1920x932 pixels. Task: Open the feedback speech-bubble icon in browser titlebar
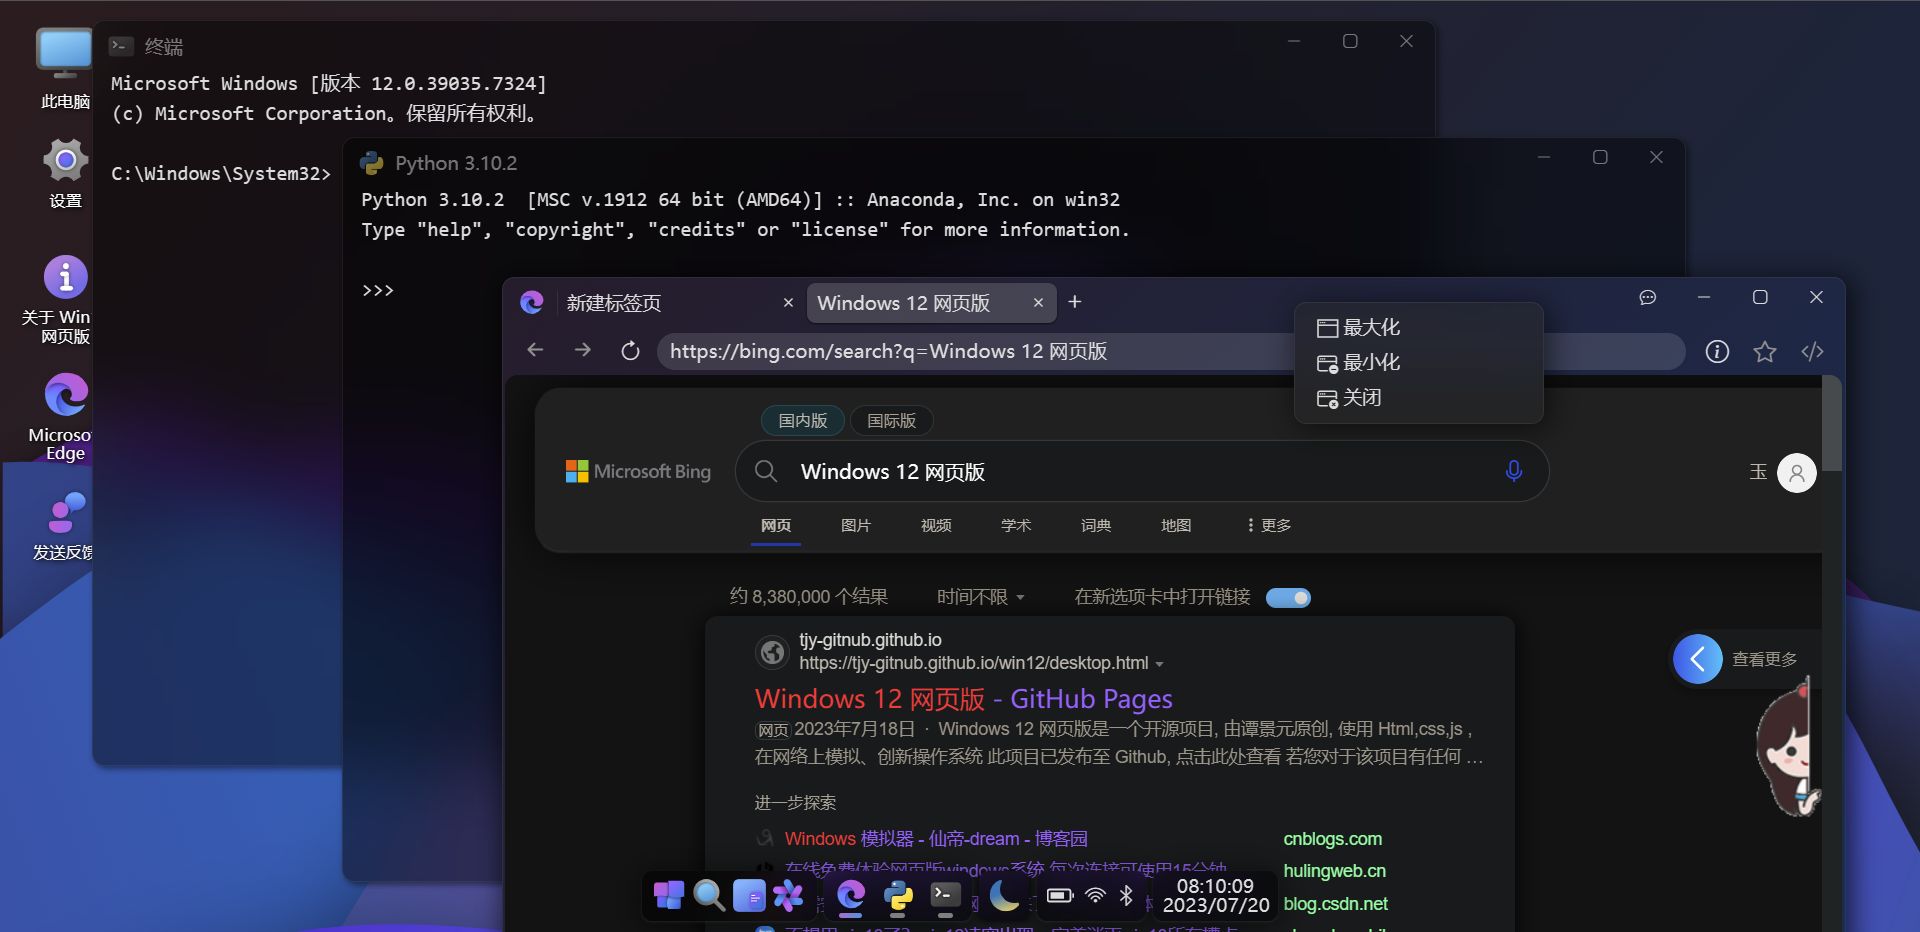click(1648, 297)
